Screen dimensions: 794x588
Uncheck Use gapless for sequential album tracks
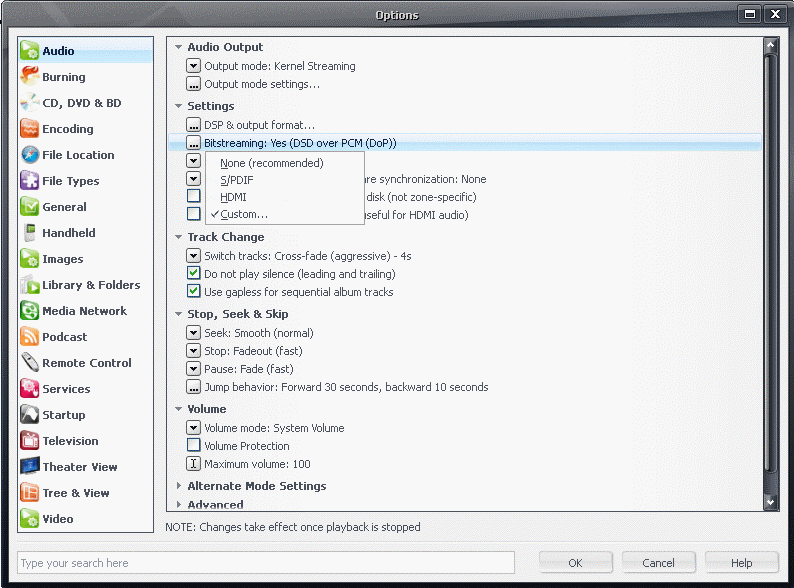point(194,292)
